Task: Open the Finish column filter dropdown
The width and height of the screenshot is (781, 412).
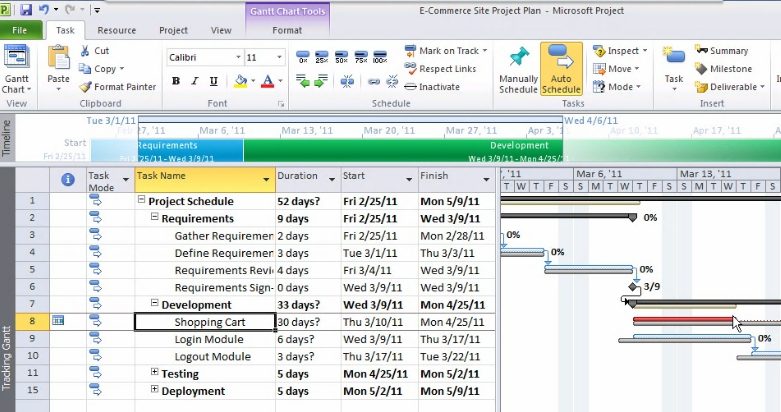Action: pos(486,179)
